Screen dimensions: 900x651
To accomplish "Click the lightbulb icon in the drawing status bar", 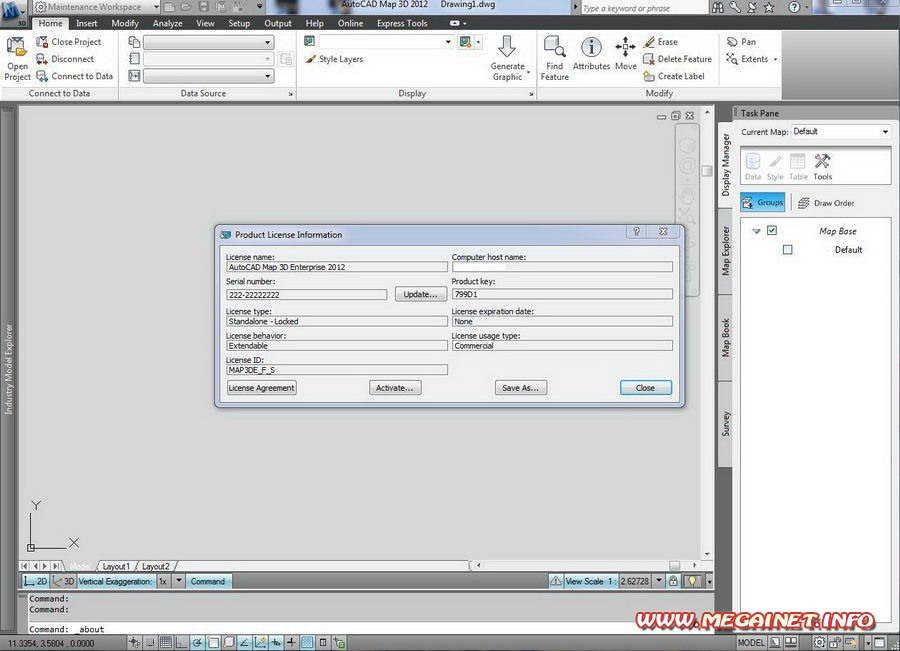I will pos(692,582).
